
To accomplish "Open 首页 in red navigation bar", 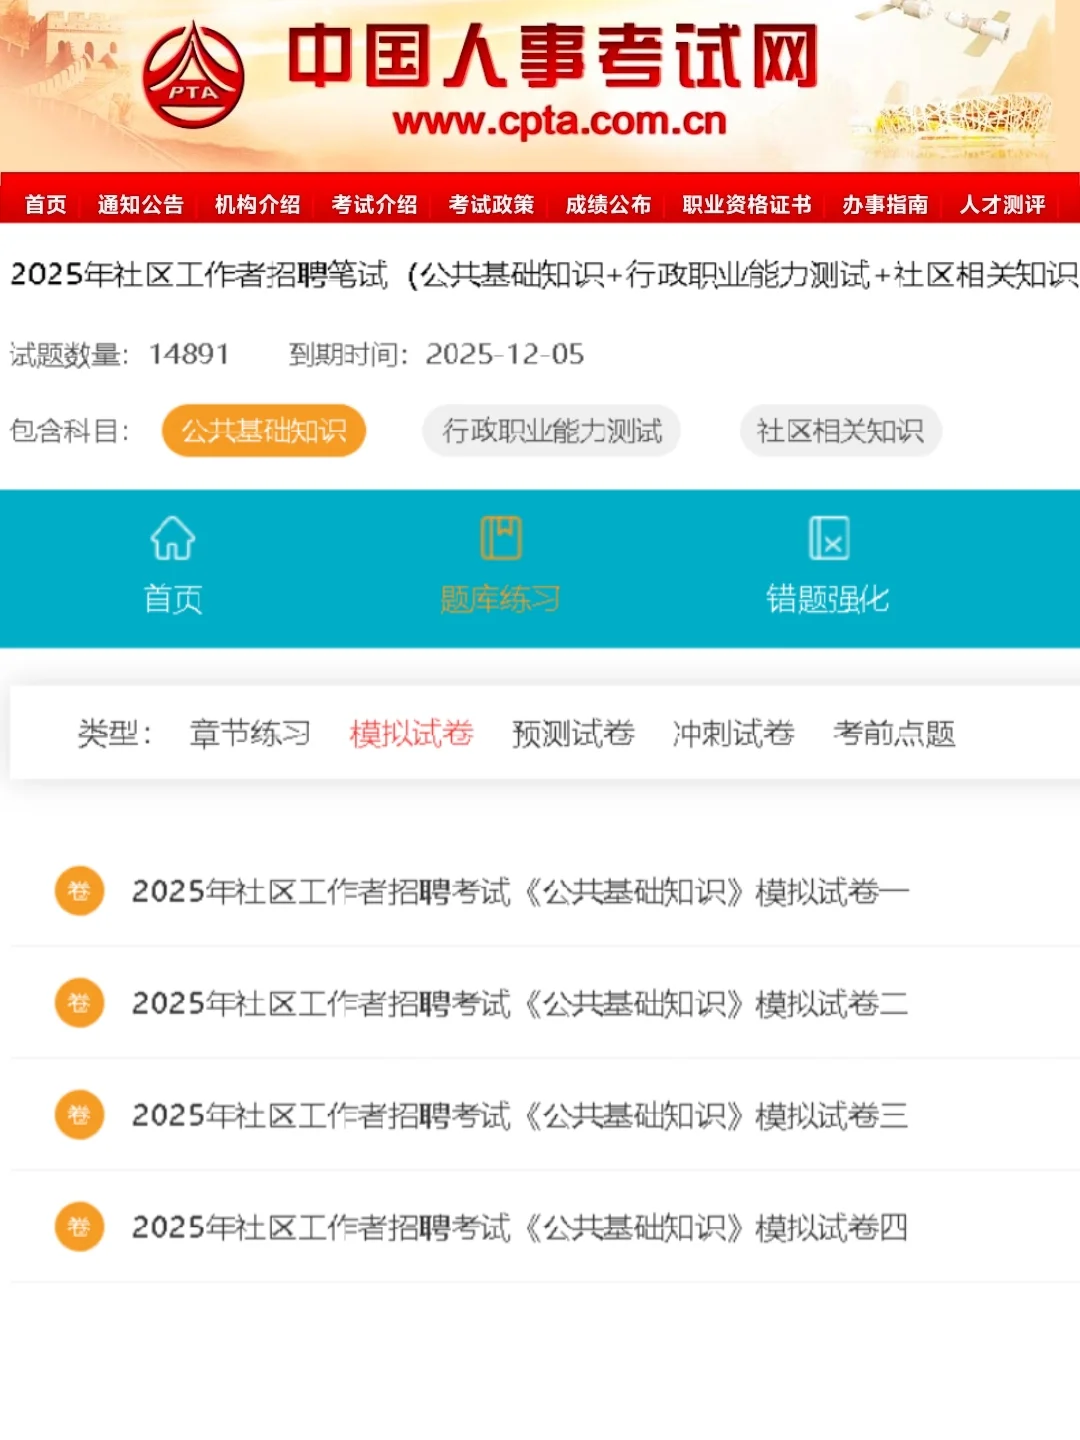I will click(x=46, y=205).
